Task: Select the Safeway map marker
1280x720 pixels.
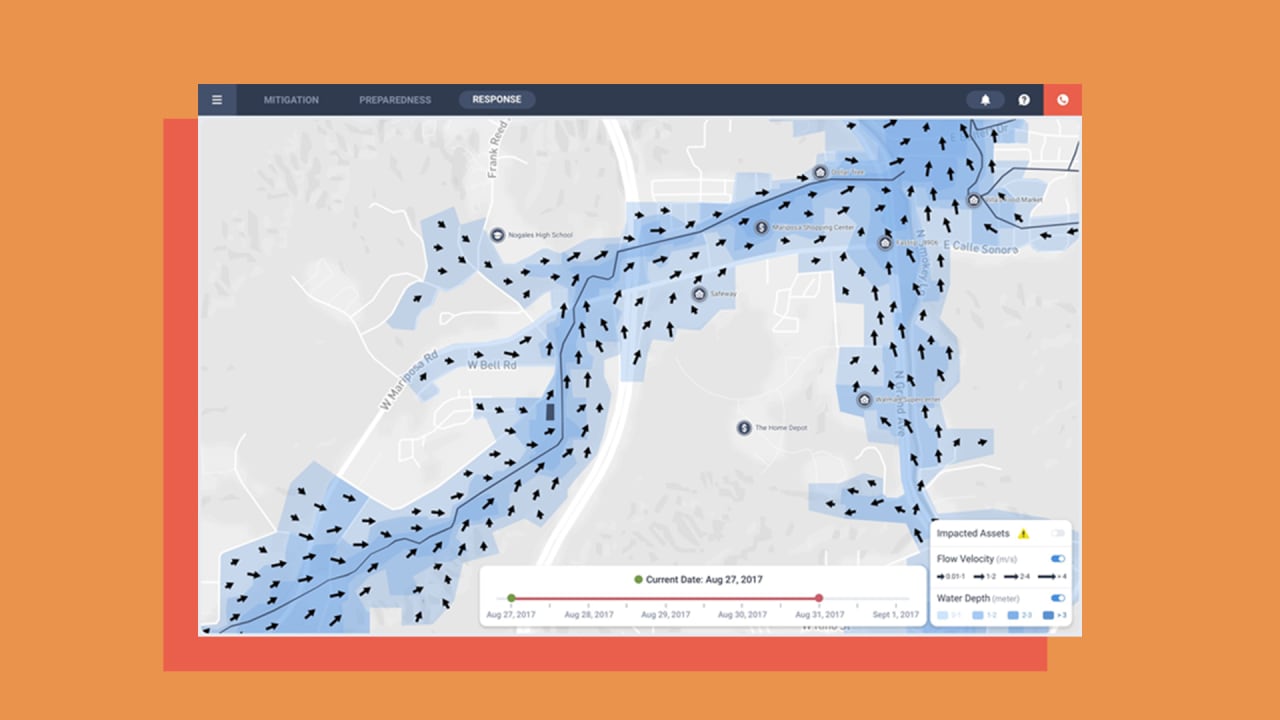Action: [x=699, y=293]
